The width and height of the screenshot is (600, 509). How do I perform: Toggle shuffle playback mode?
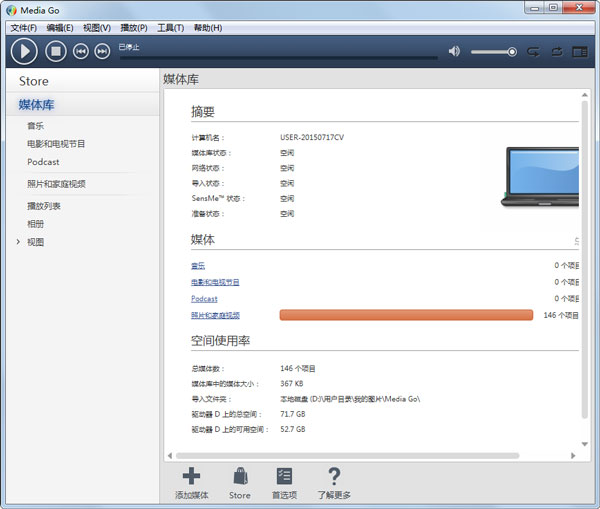coord(533,51)
